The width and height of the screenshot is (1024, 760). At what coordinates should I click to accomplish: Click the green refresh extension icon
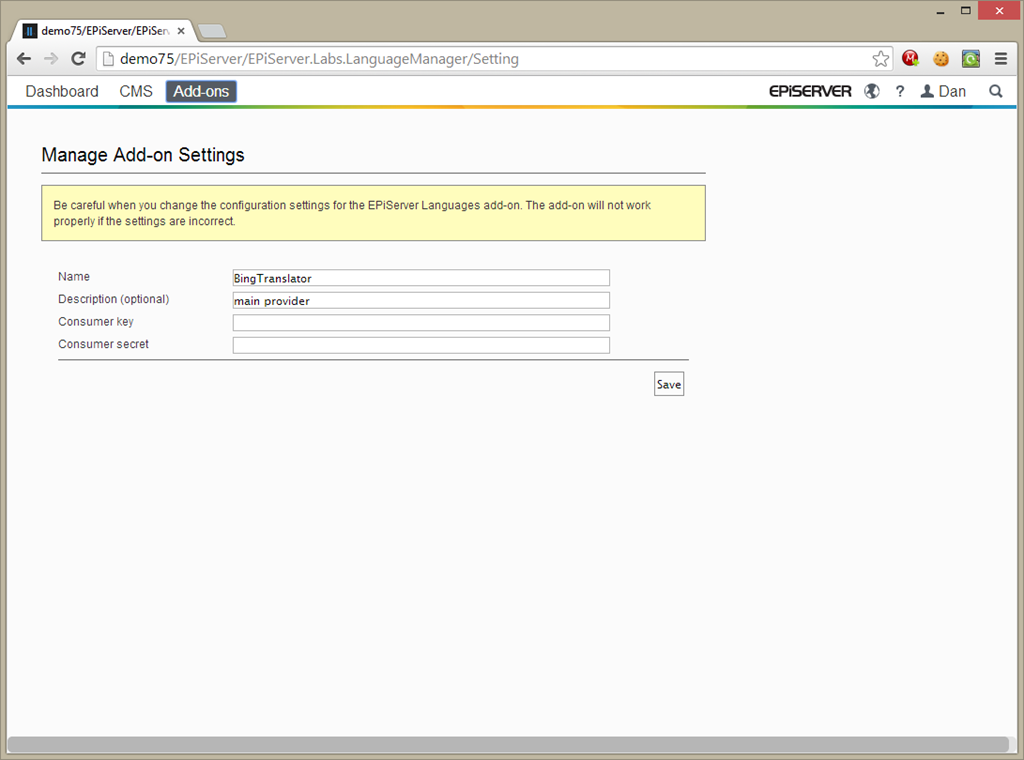click(x=971, y=59)
